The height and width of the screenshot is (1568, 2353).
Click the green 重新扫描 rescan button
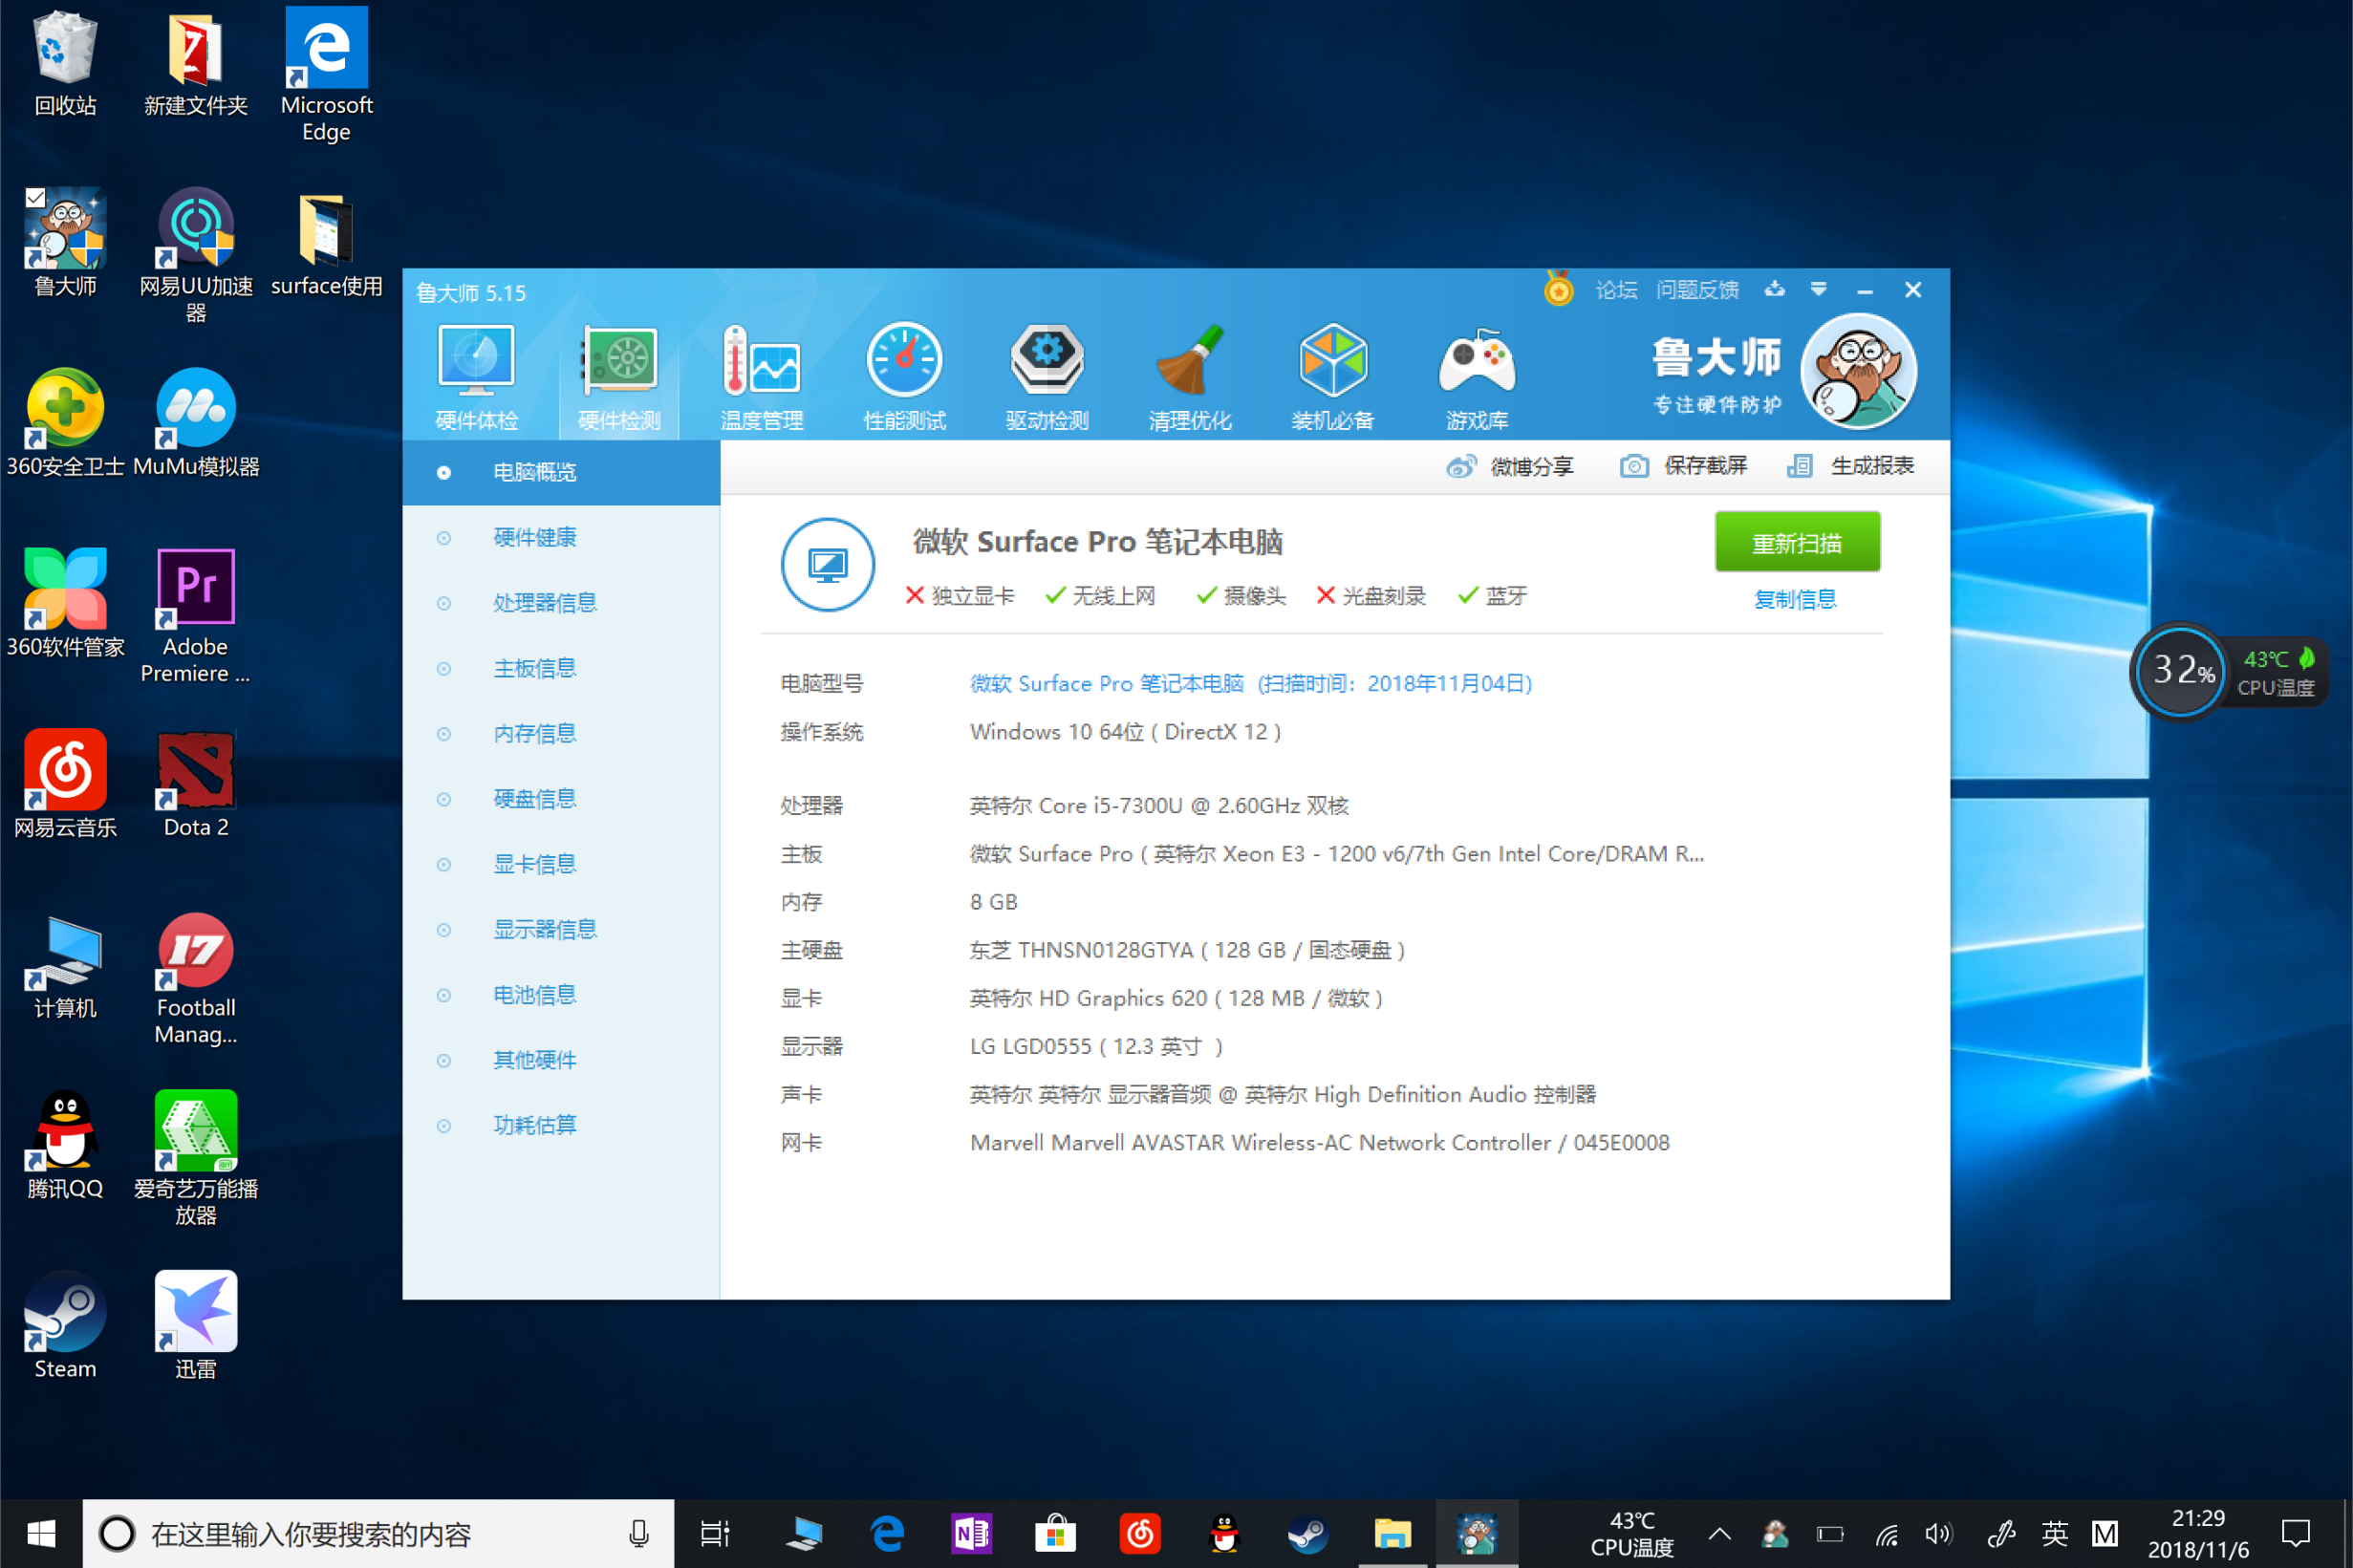click(1797, 542)
